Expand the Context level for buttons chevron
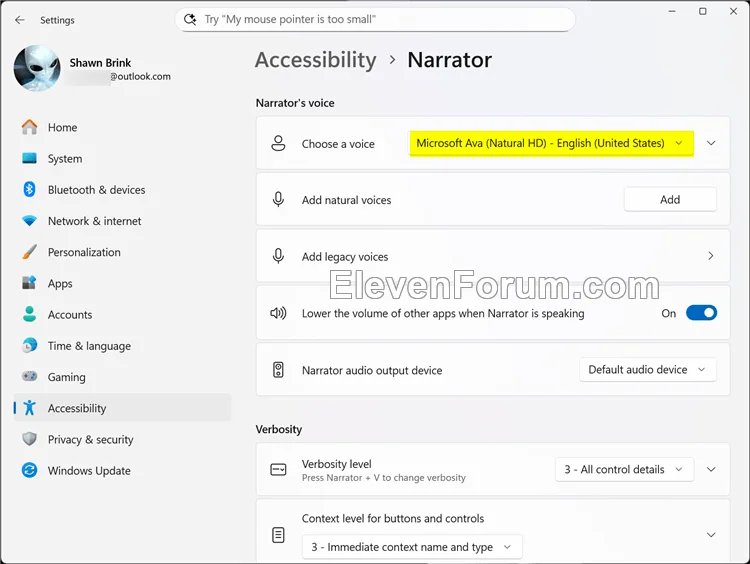The image size is (750, 564). tap(711, 535)
